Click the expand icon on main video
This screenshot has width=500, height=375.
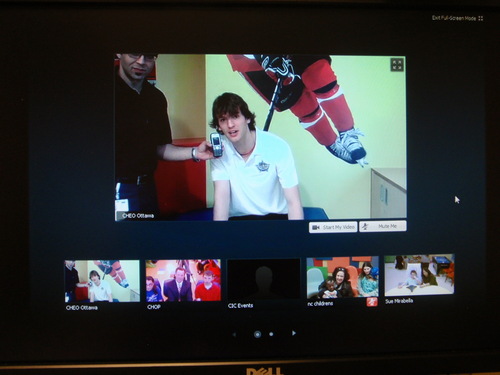pos(397,65)
